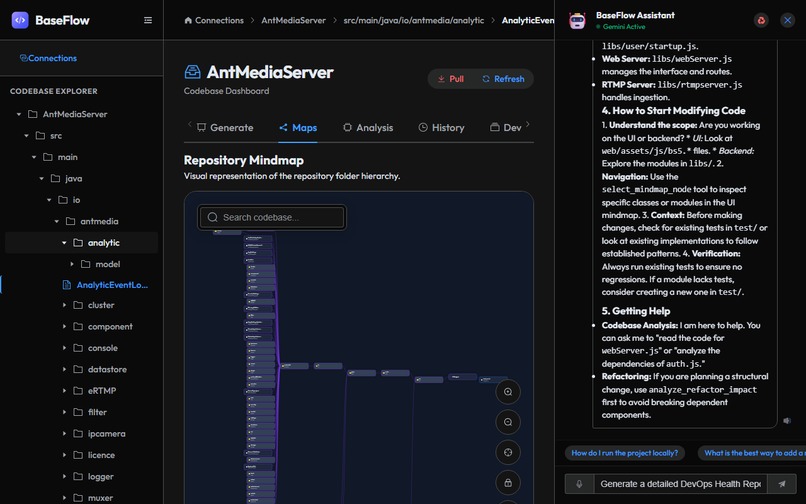This screenshot has height=504, width=806.
Task: Click the BaseFlow Assistant robot avatar
Action: tap(577, 20)
